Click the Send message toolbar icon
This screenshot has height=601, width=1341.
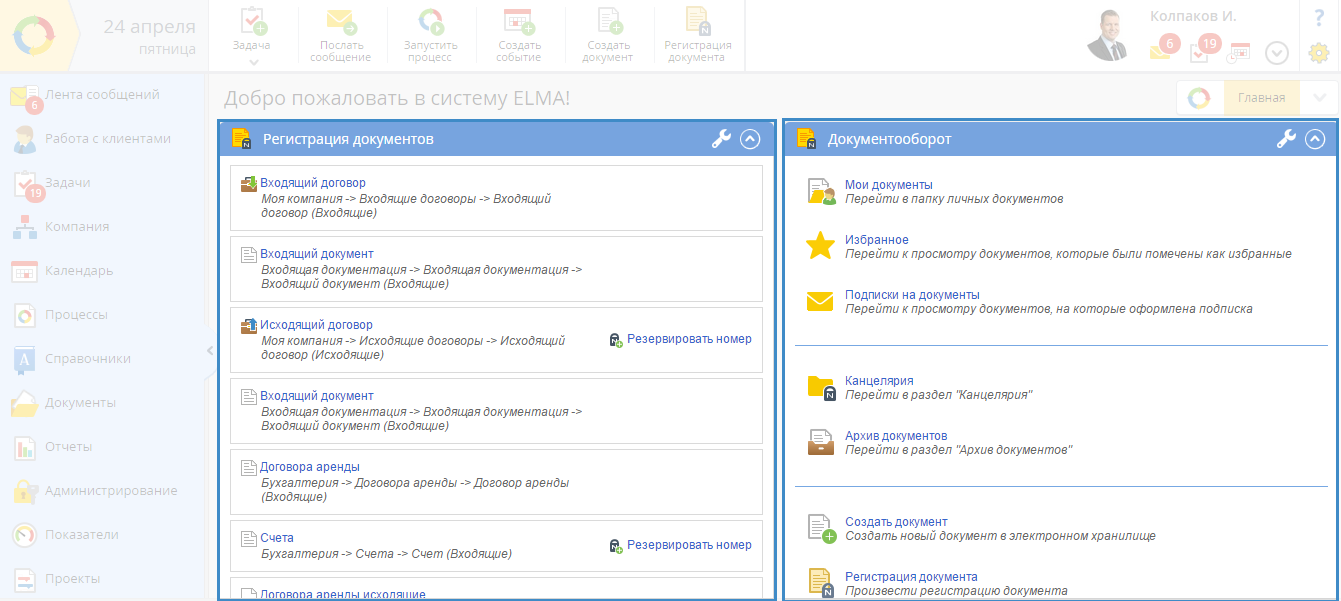(x=340, y=21)
